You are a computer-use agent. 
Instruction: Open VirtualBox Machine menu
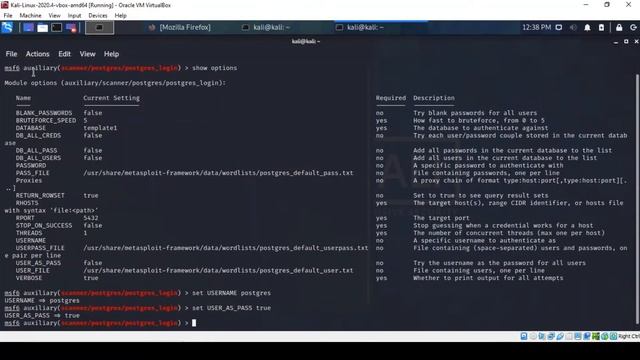[x=30, y=16]
